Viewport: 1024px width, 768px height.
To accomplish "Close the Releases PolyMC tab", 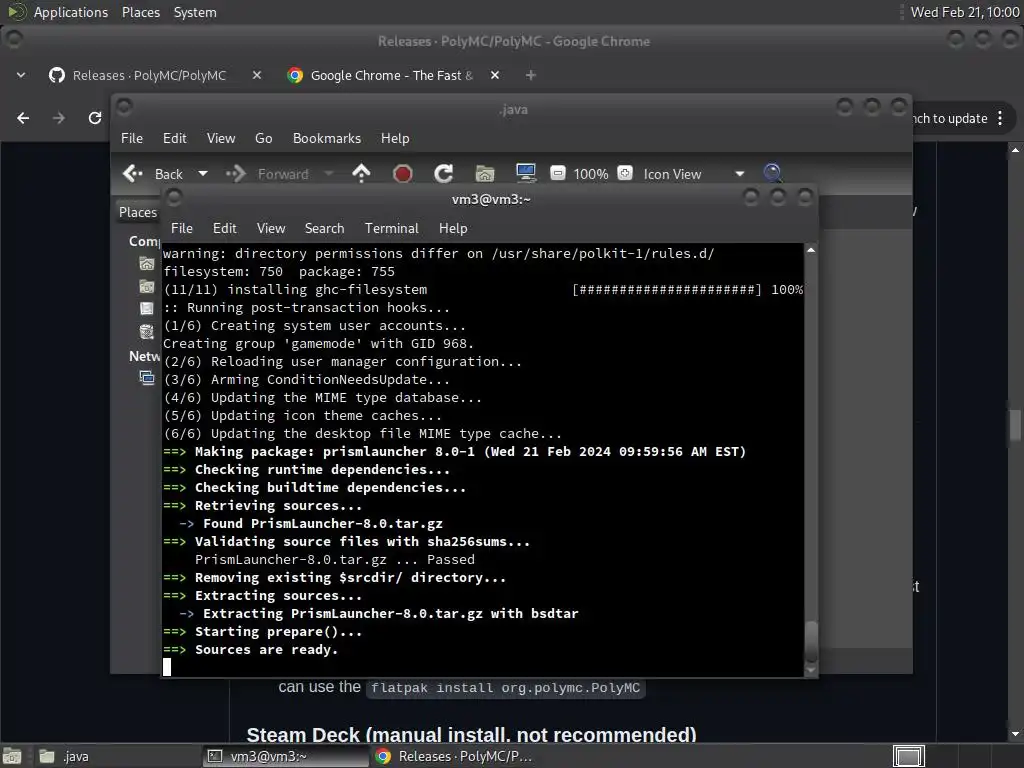I will click(x=257, y=75).
